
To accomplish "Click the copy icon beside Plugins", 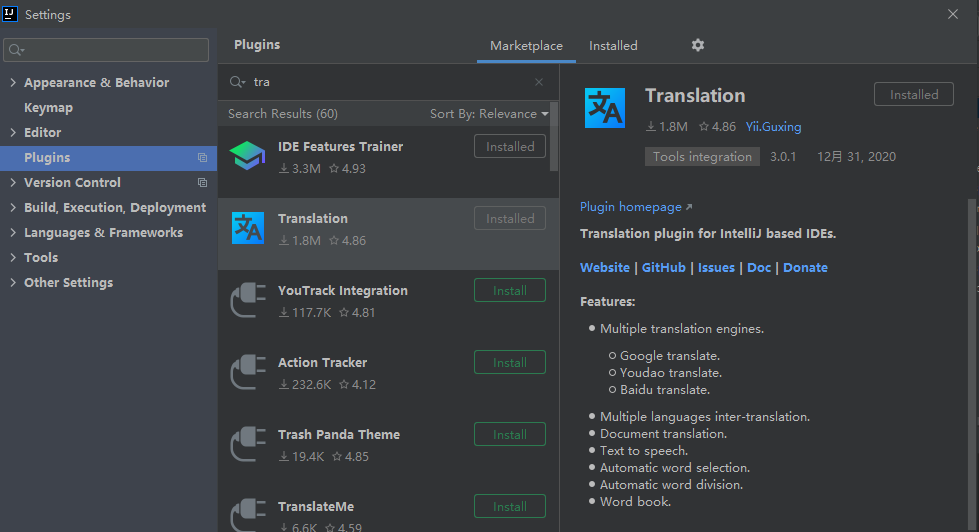I will coord(202,158).
